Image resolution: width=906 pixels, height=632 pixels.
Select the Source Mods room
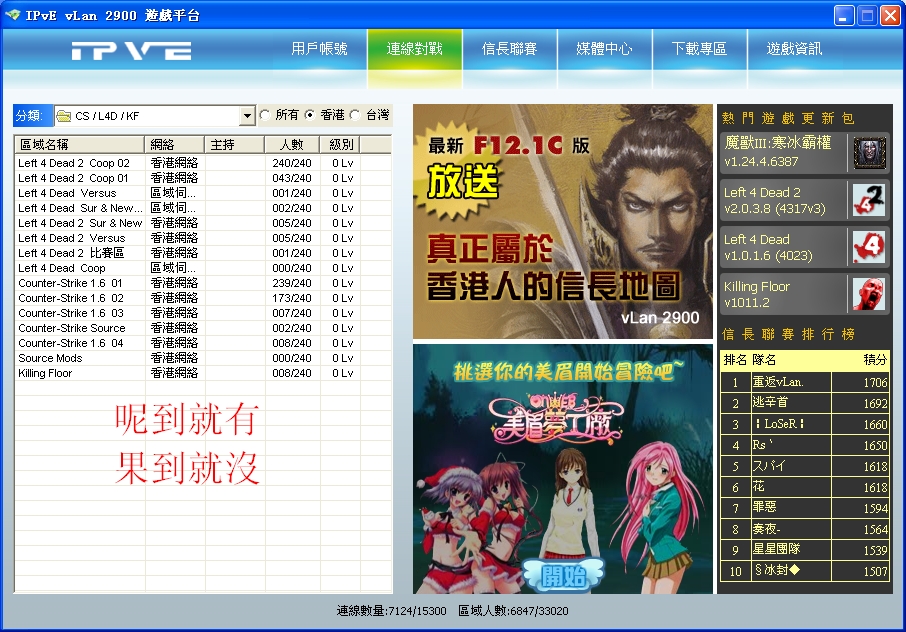(x=203, y=359)
